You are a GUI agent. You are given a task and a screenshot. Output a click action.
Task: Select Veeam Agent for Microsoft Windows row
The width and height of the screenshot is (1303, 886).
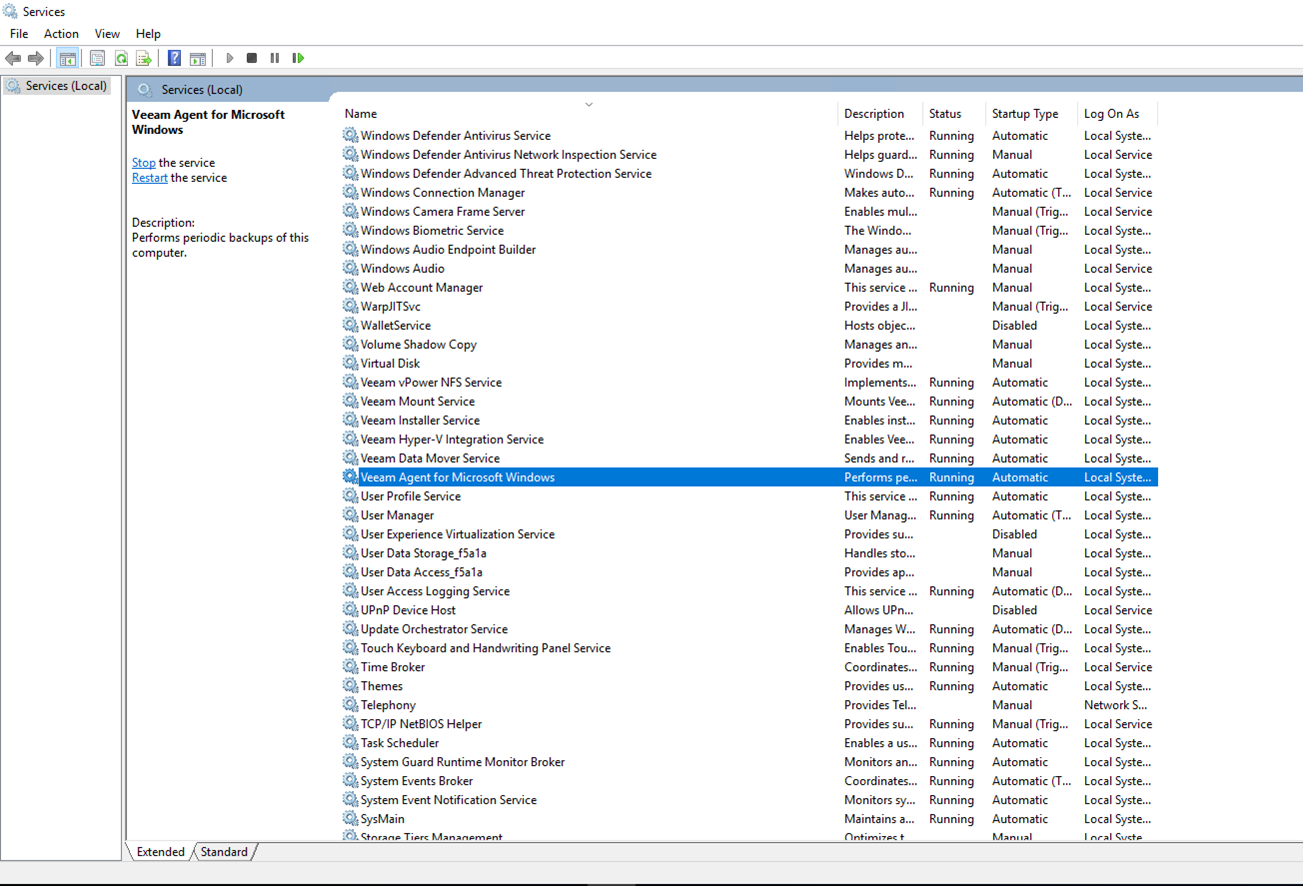[x=749, y=477]
